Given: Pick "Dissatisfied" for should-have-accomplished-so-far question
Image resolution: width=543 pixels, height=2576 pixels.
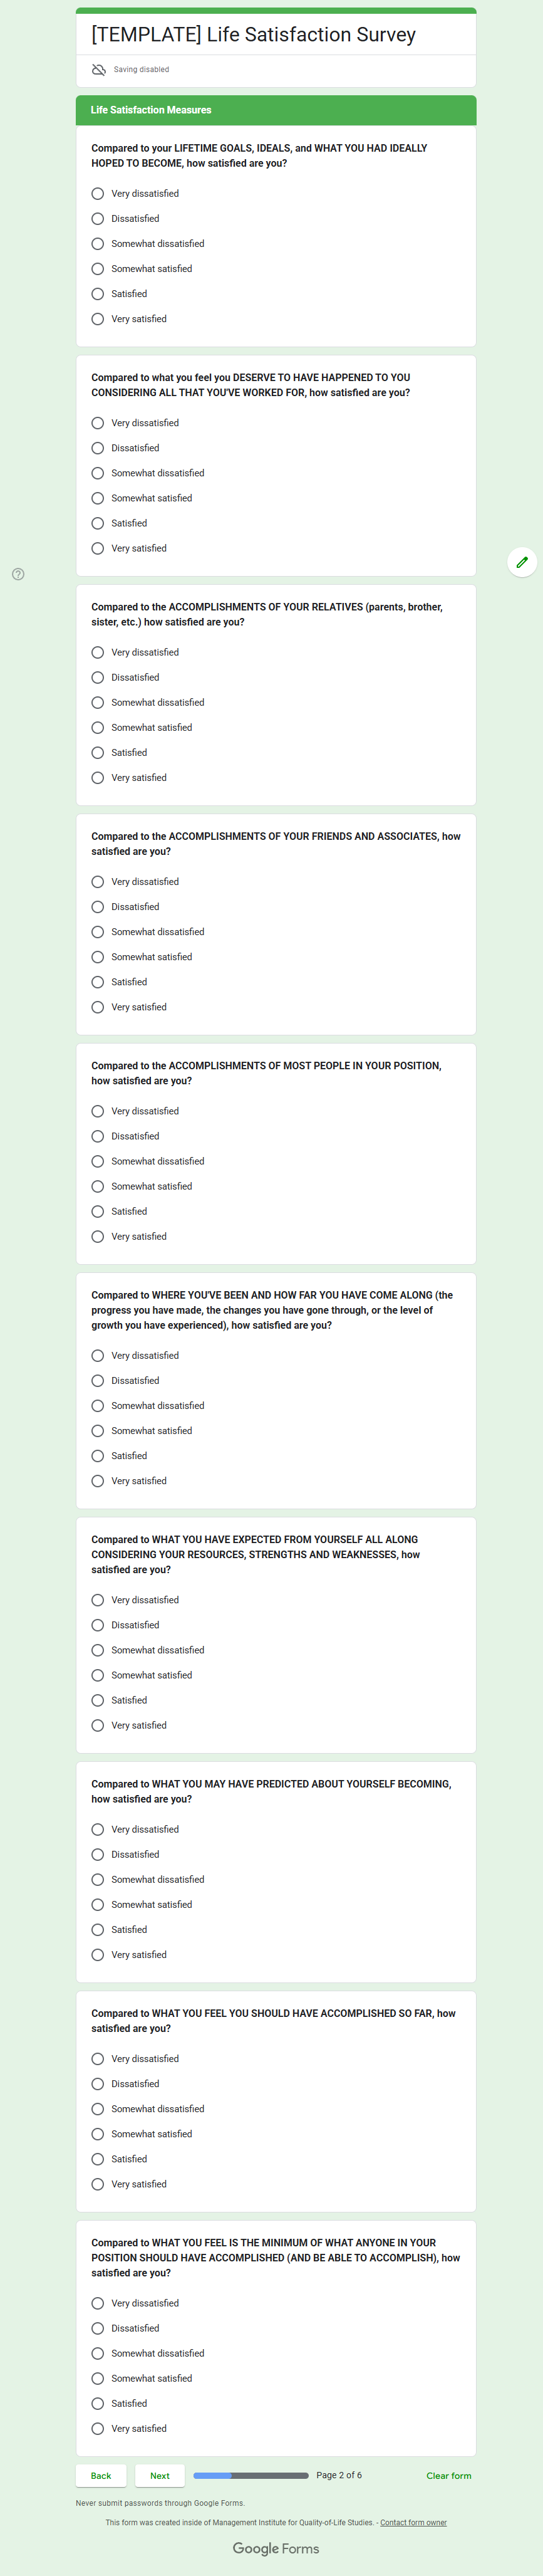Looking at the screenshot, I should 98,2084.
